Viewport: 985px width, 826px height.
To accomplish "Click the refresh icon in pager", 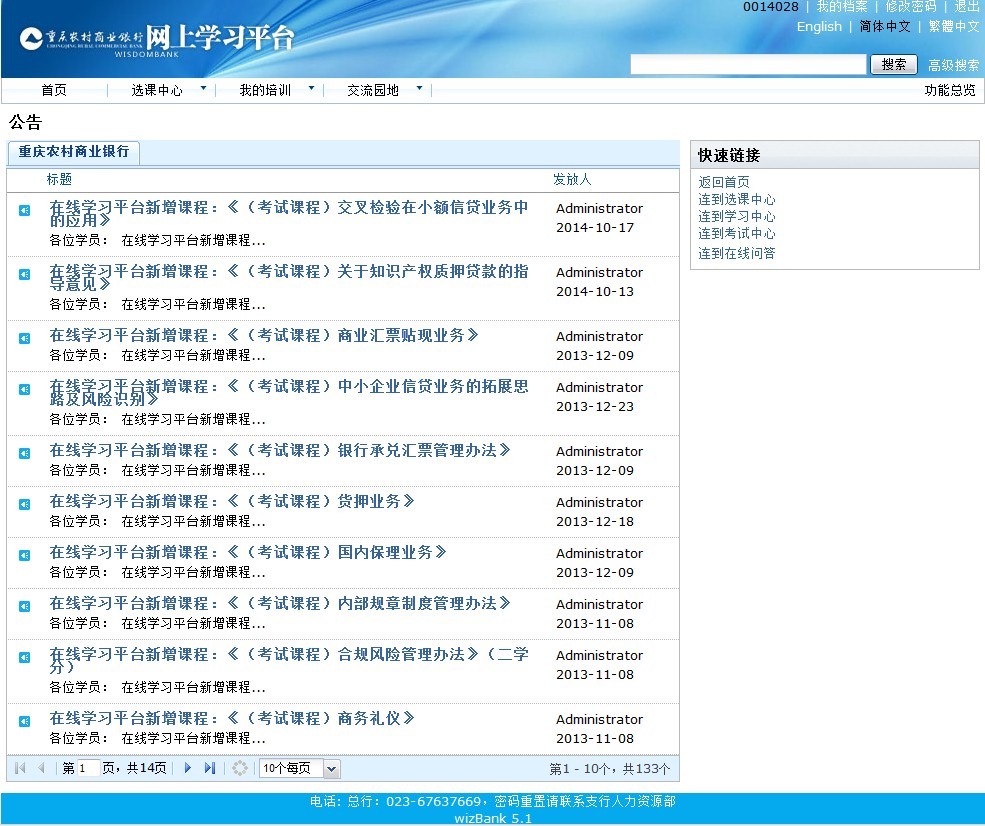I will click(240, 768).
